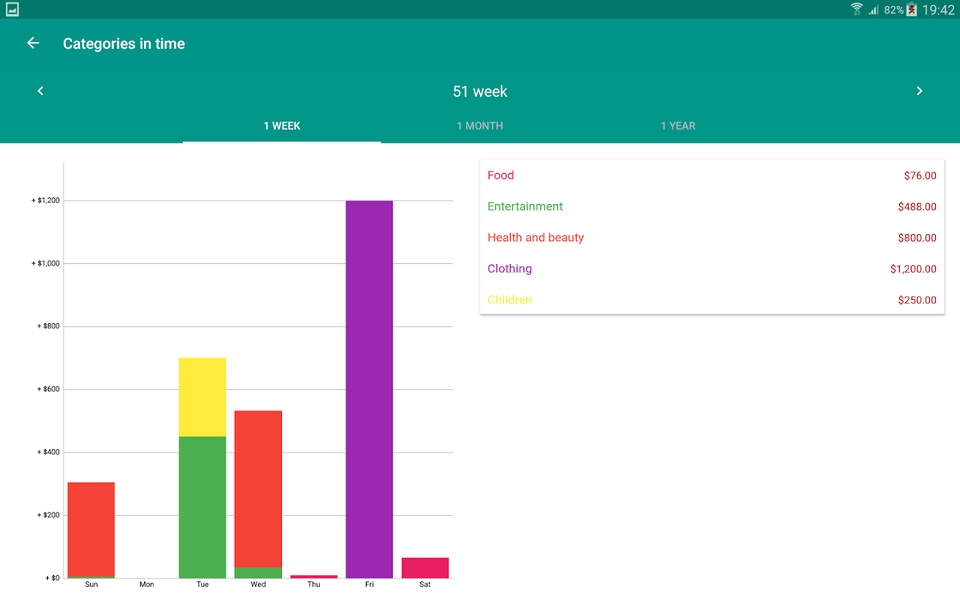
Task: Tap the purple Clothing bar for Friday
Action: (x=369, y=389)
